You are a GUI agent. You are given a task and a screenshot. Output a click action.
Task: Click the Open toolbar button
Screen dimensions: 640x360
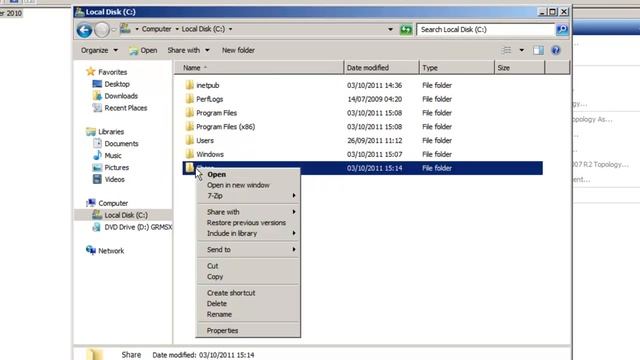point(143,50)
